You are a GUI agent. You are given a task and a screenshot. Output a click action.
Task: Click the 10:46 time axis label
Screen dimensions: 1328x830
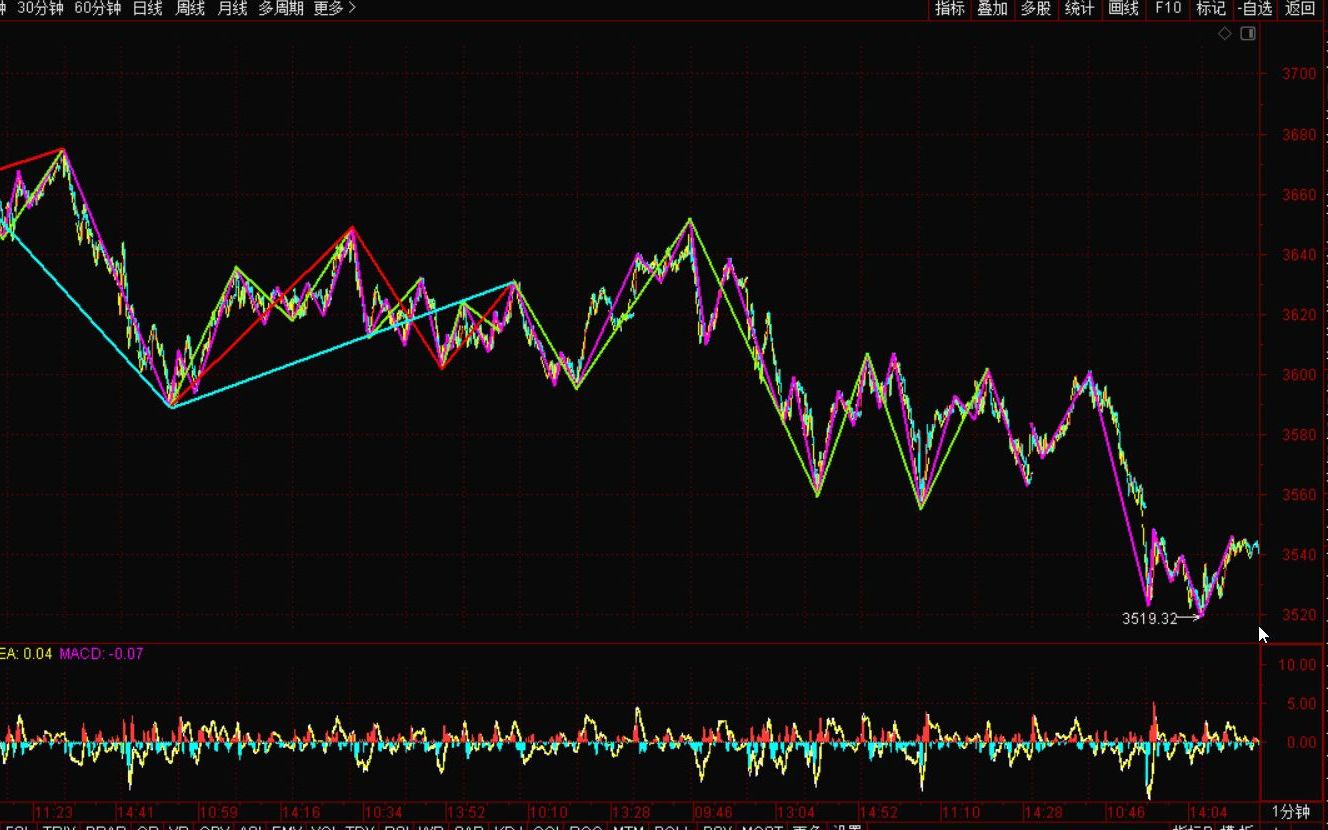click(1125, 812)
